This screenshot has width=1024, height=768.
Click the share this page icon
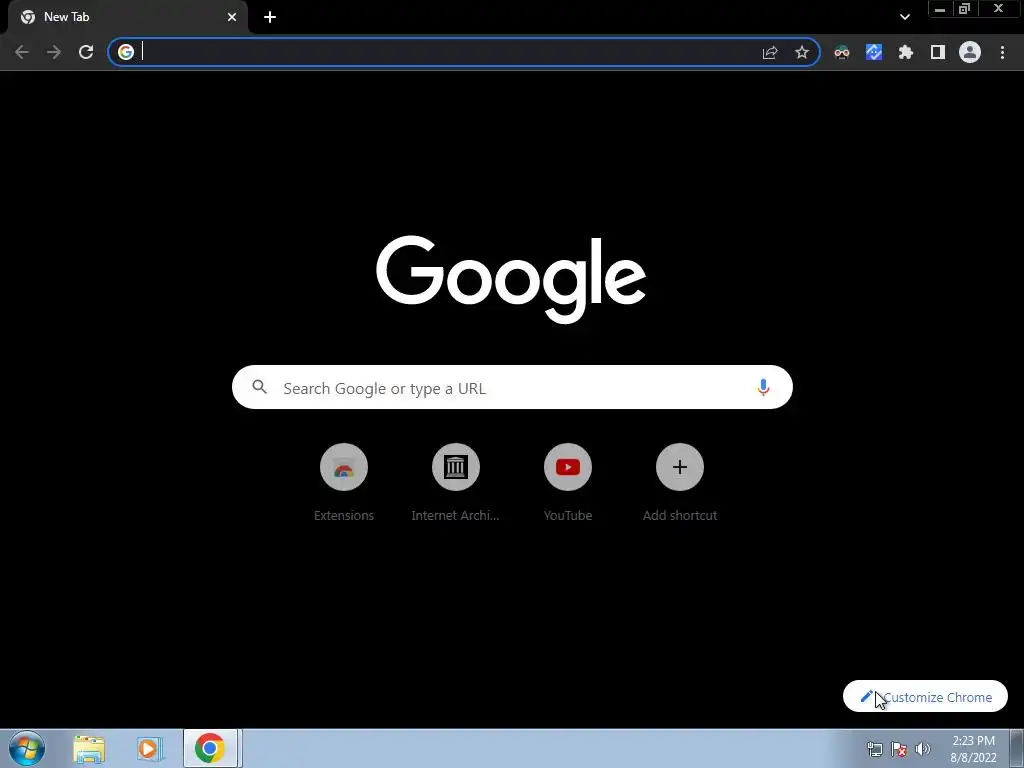pos(770,52)
